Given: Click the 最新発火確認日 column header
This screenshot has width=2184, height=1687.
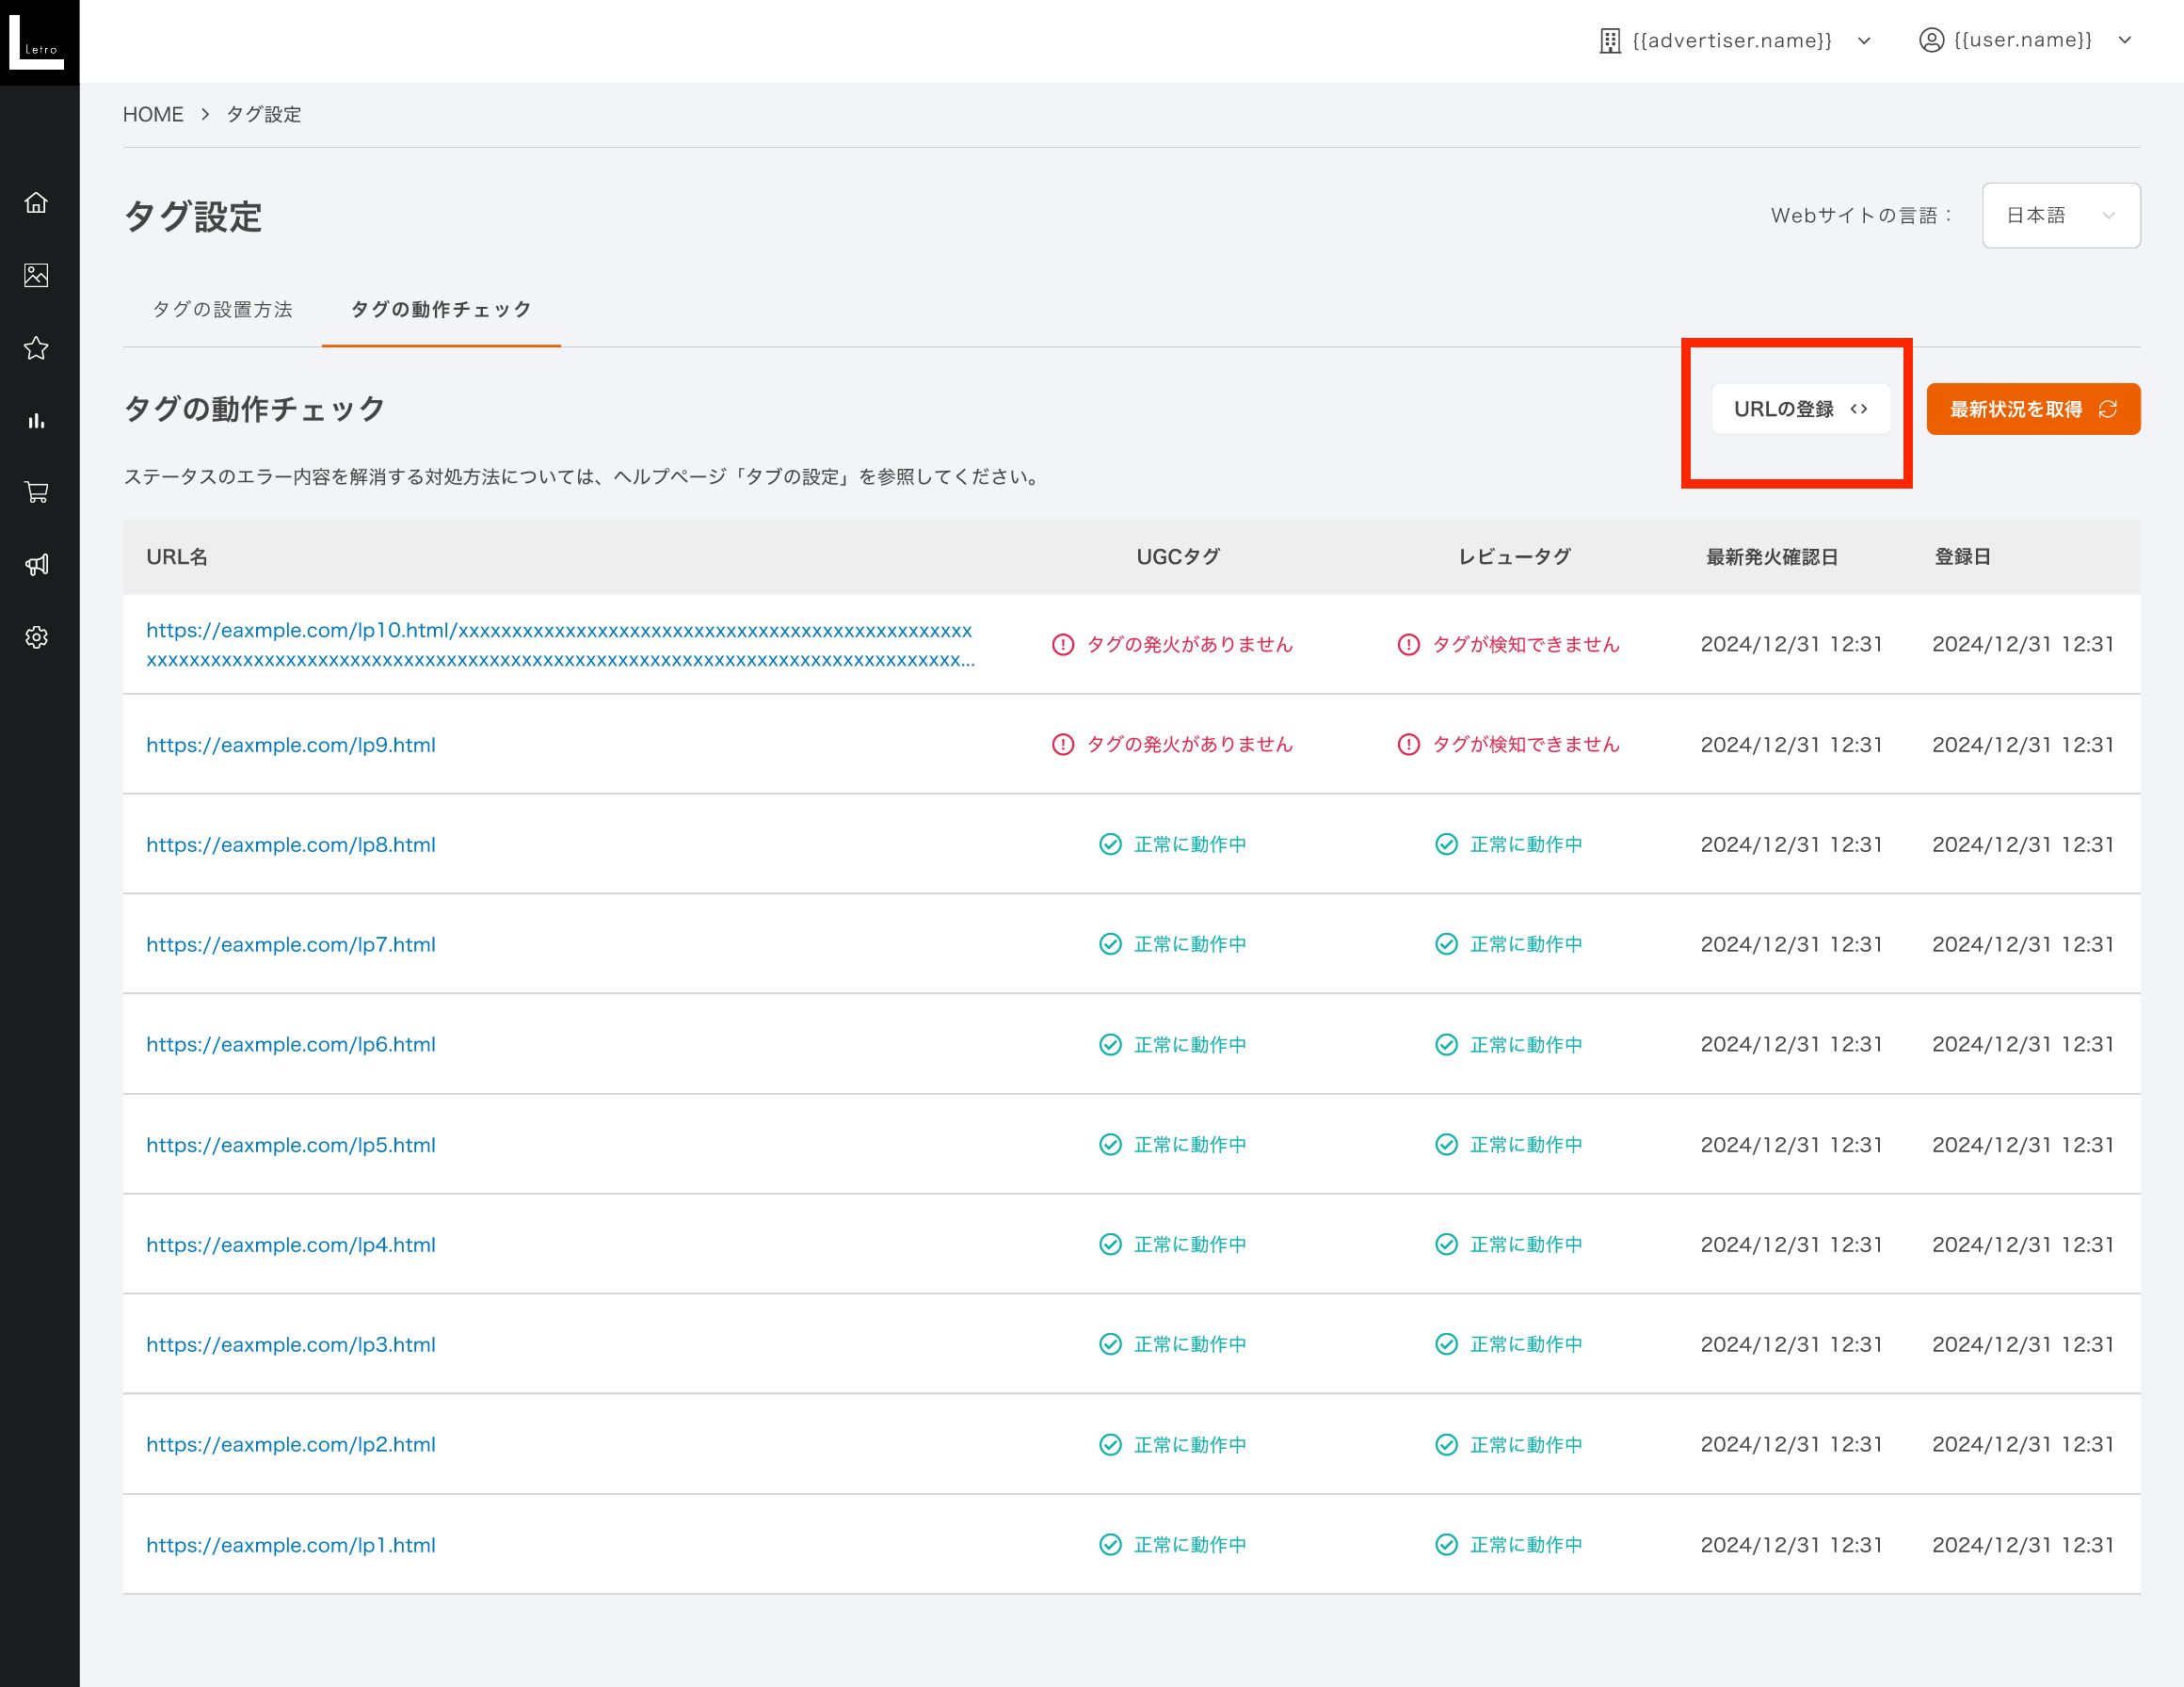Looking at the screenshot, I should (1771, 557).
